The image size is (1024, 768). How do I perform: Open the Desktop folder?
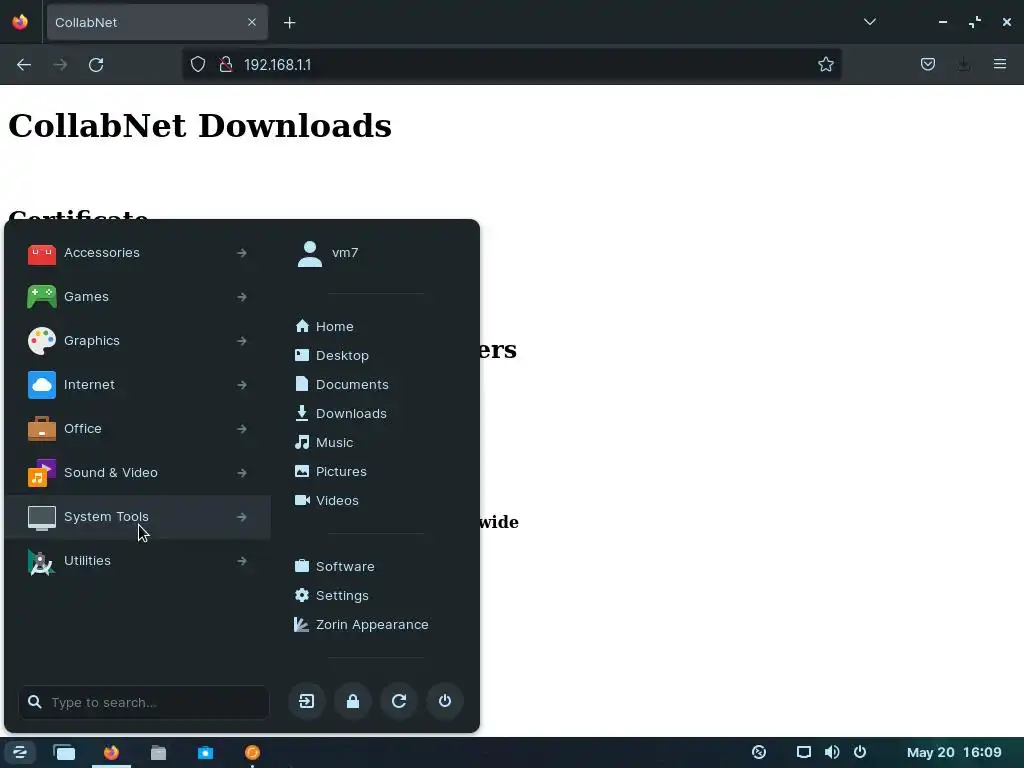332,355
